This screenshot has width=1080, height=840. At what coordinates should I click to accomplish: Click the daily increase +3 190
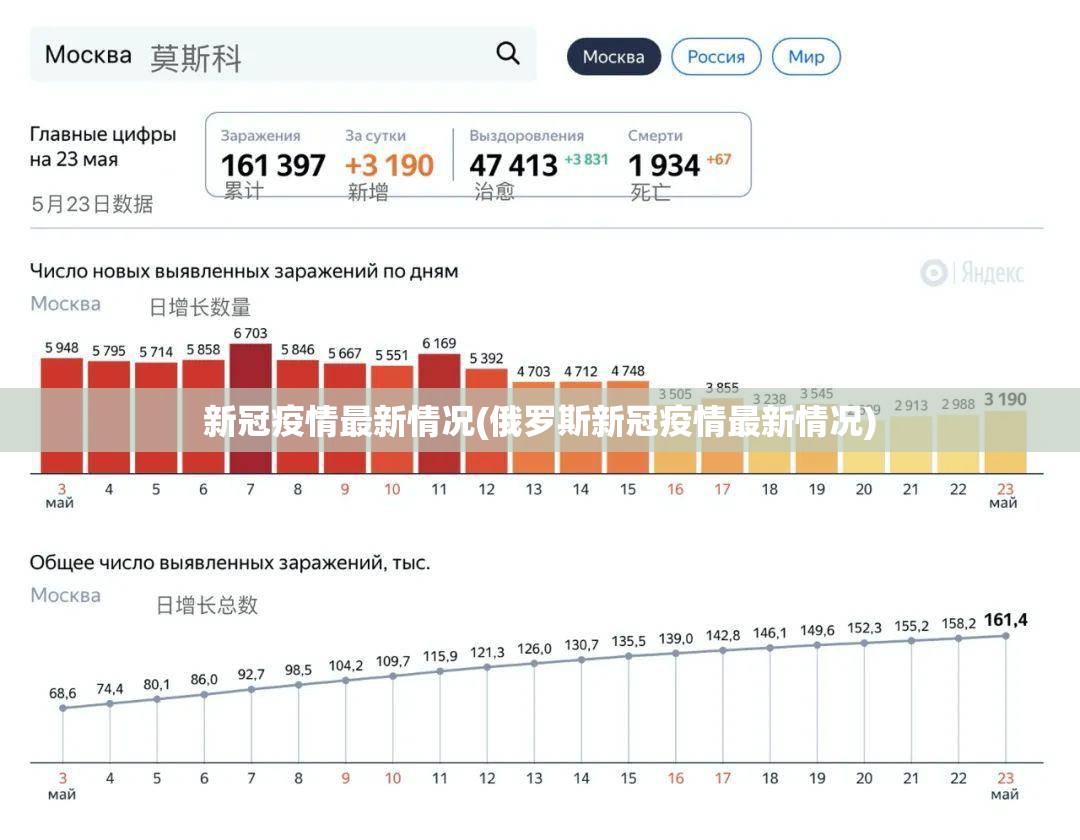pyautogui.click(x=389, y=165)
